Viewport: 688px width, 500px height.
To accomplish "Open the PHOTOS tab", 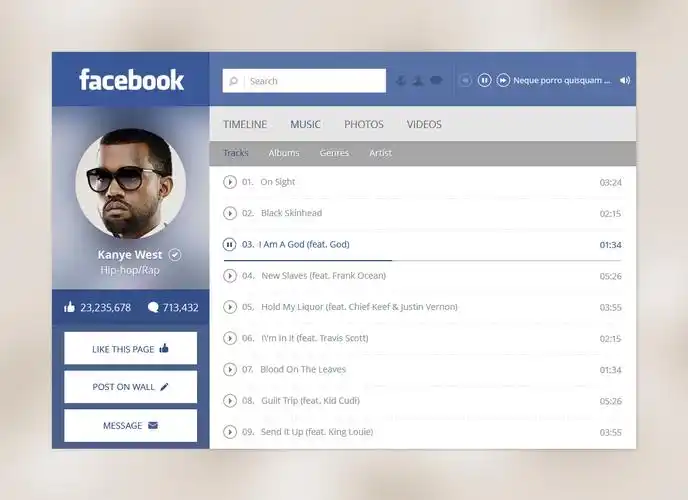I will coord(364,125).
